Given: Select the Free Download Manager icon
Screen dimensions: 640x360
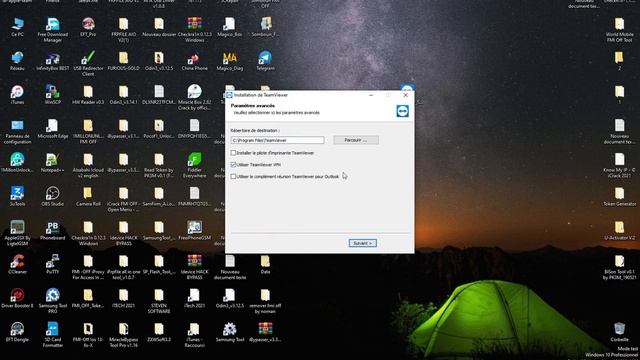Looking at the screenshot, I should (x=53, y=30).
